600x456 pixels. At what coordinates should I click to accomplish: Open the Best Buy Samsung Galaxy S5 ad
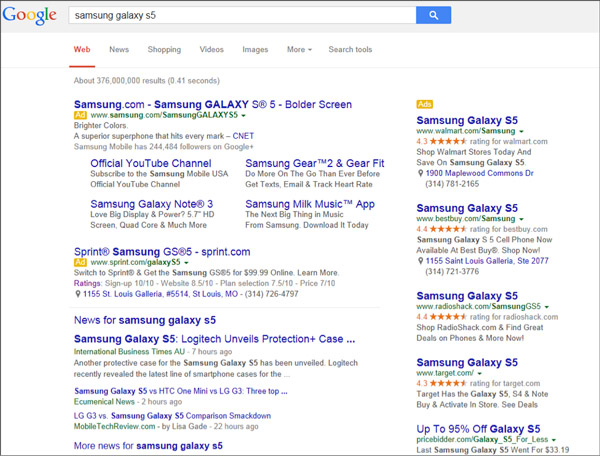pos(467,208)
